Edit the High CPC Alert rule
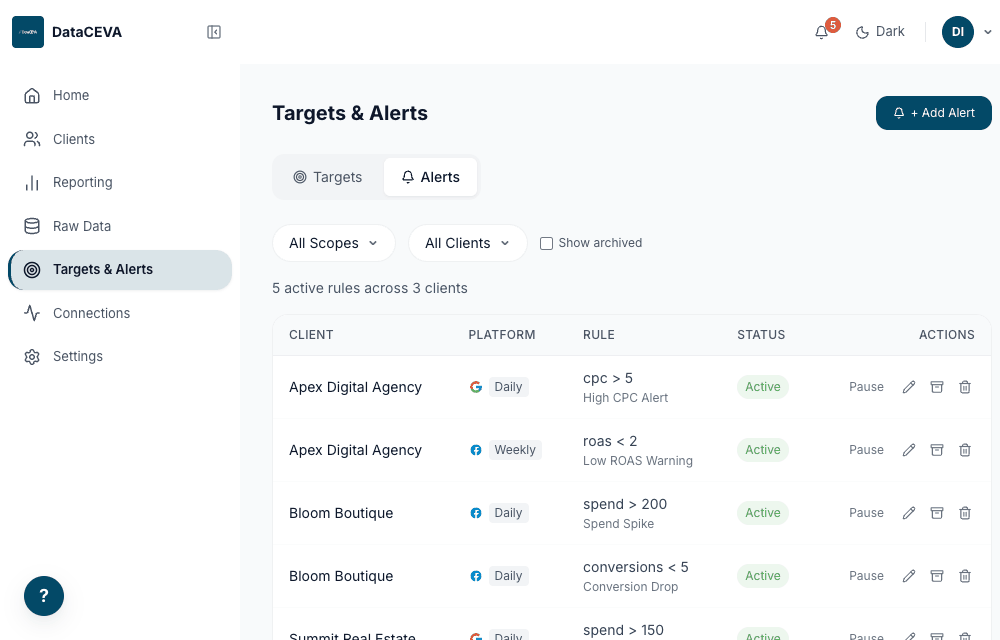 coord(909,387)
